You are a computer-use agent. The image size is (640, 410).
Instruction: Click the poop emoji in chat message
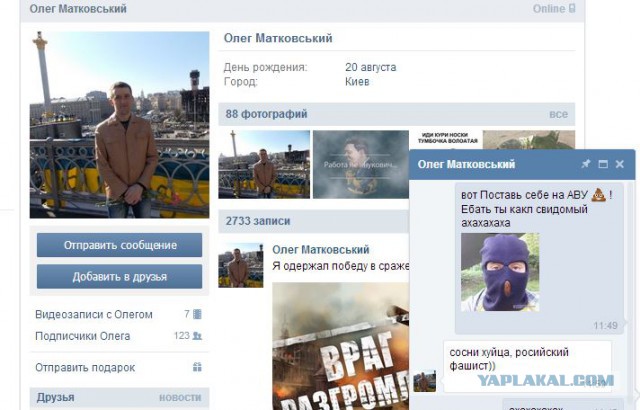click(x=599, y=195)
